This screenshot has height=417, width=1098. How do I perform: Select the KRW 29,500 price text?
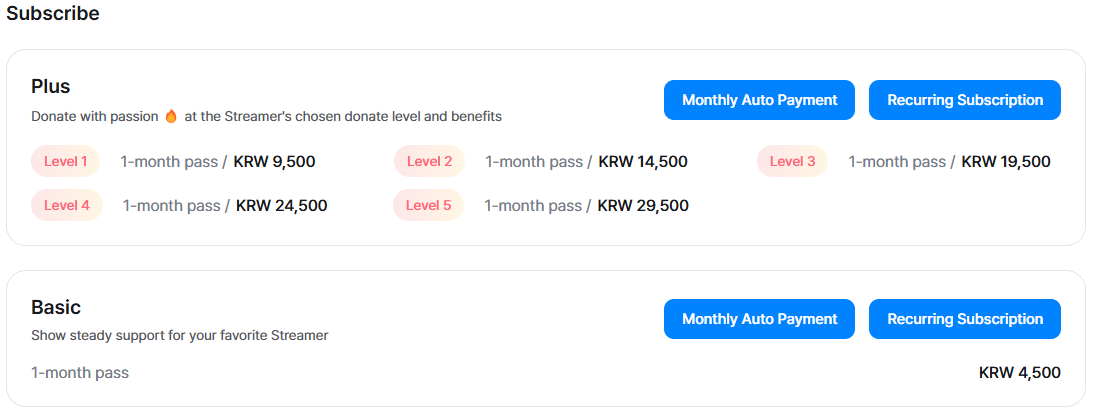point(643,206)
